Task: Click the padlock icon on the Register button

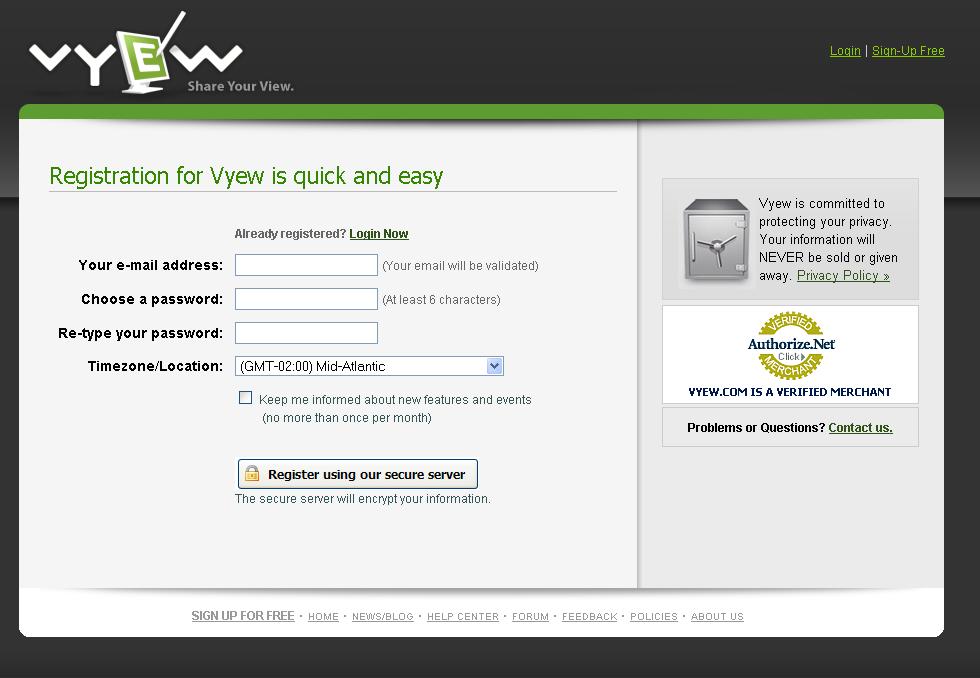Action: coord(252,473)
